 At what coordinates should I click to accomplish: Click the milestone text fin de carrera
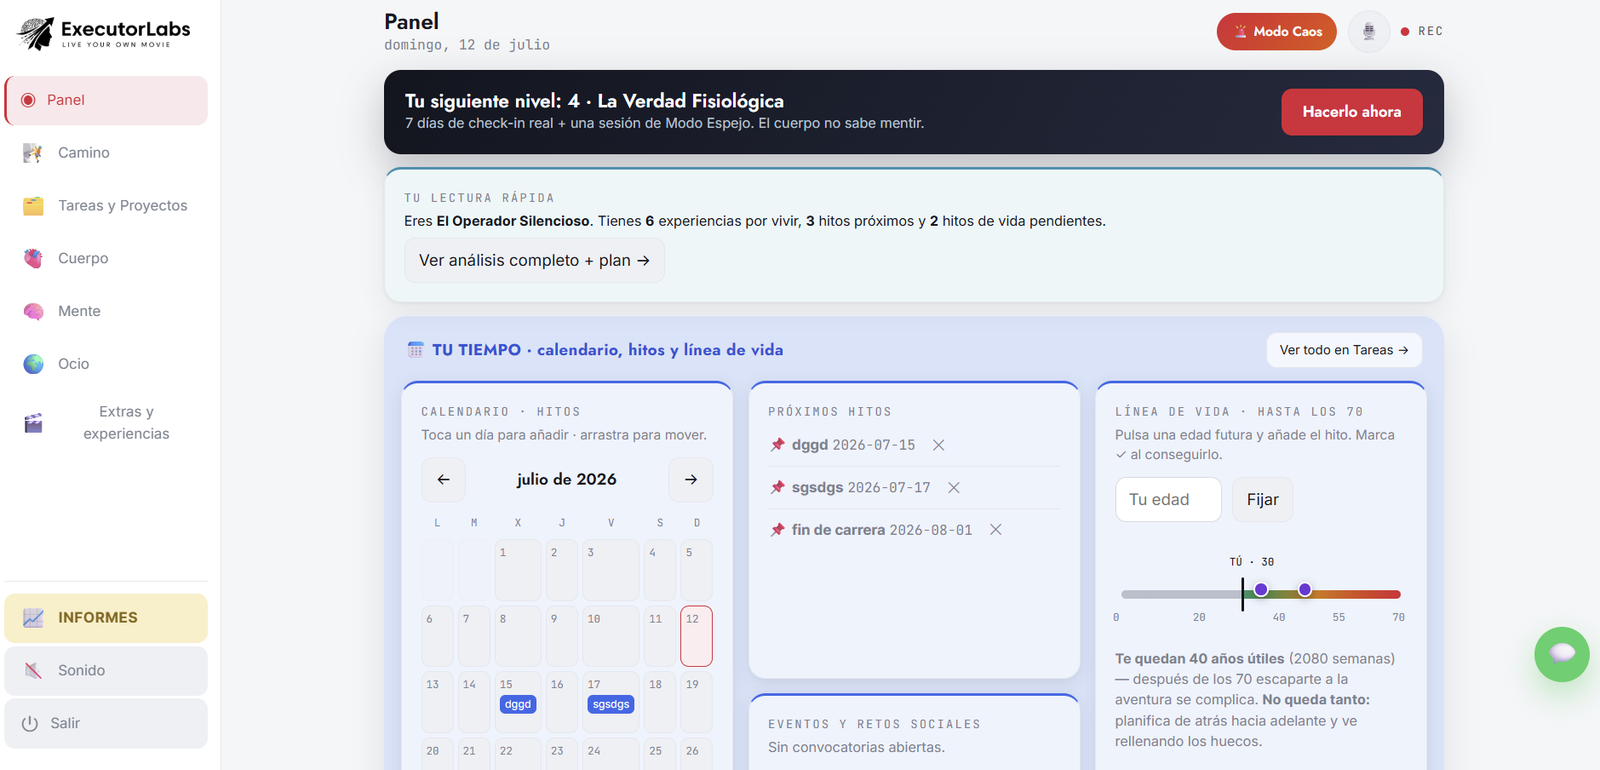pos(838,530)
